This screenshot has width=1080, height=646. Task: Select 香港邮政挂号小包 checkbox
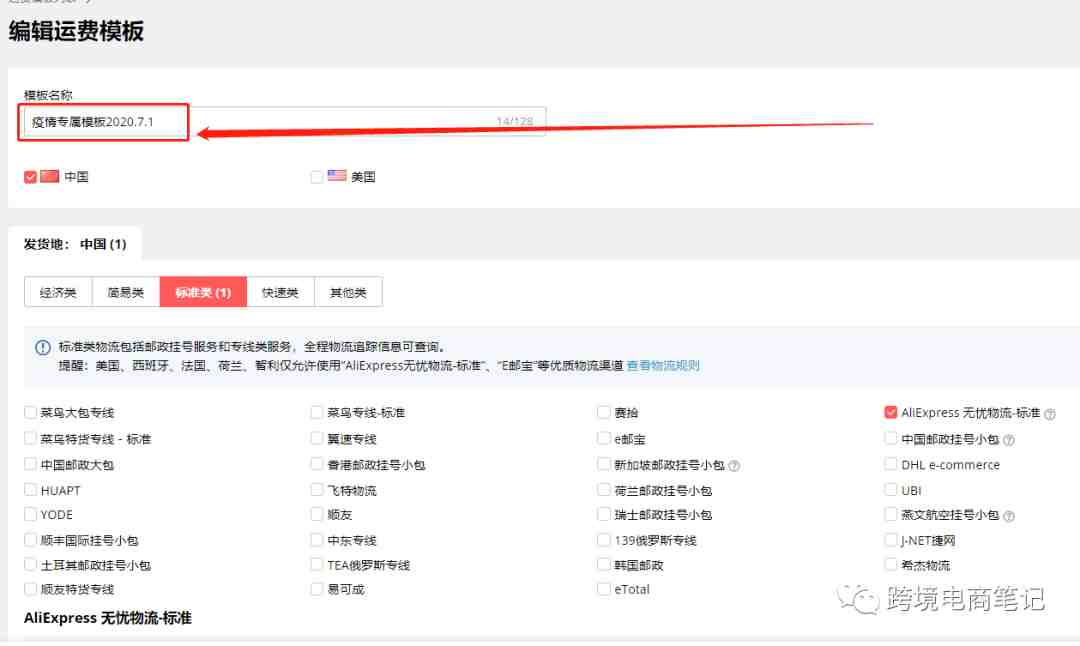tap(317, 464)
